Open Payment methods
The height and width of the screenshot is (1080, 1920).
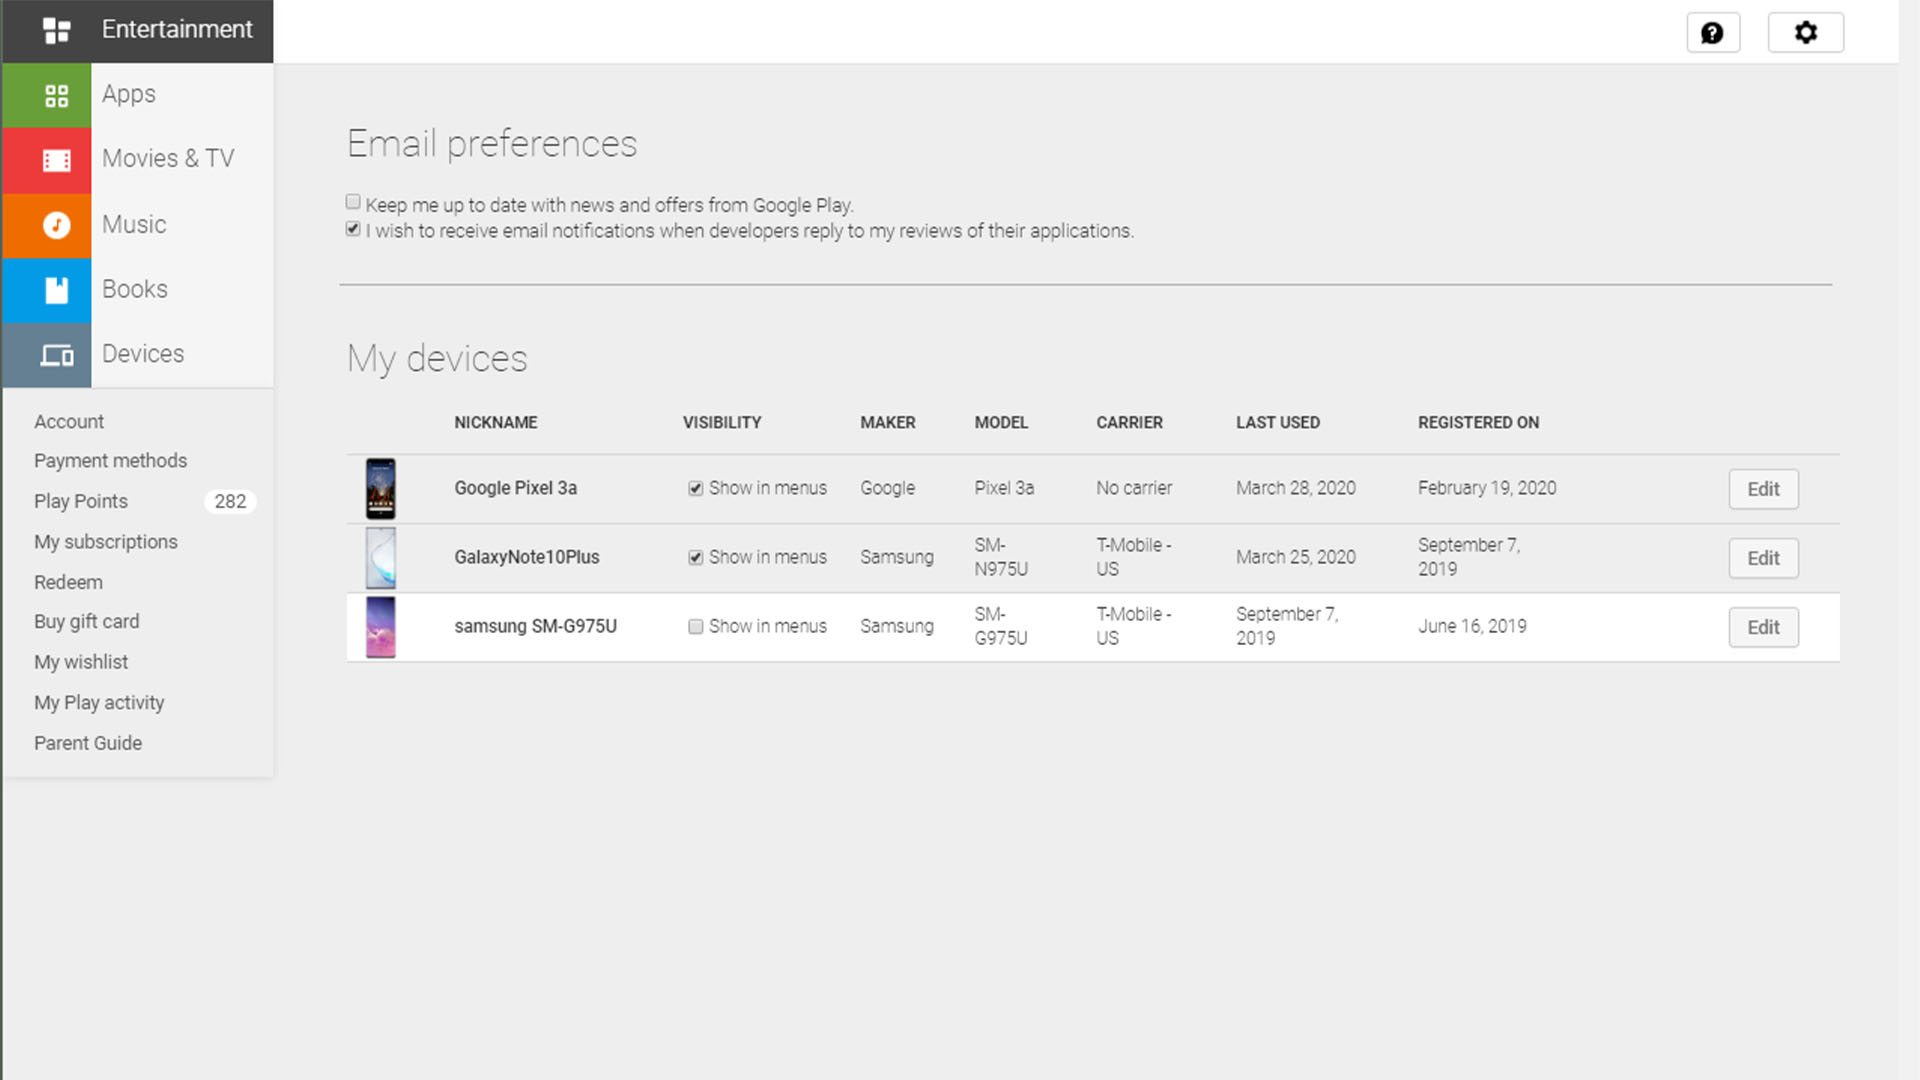[x=110, y=461]
